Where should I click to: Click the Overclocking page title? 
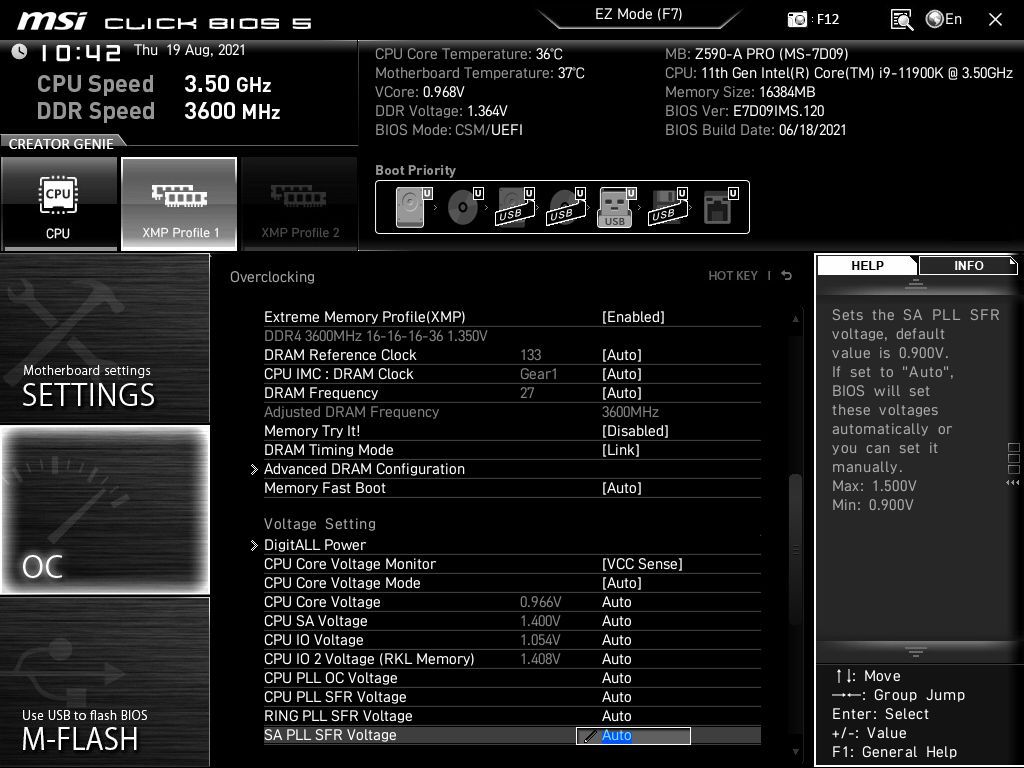pos(272,277)
